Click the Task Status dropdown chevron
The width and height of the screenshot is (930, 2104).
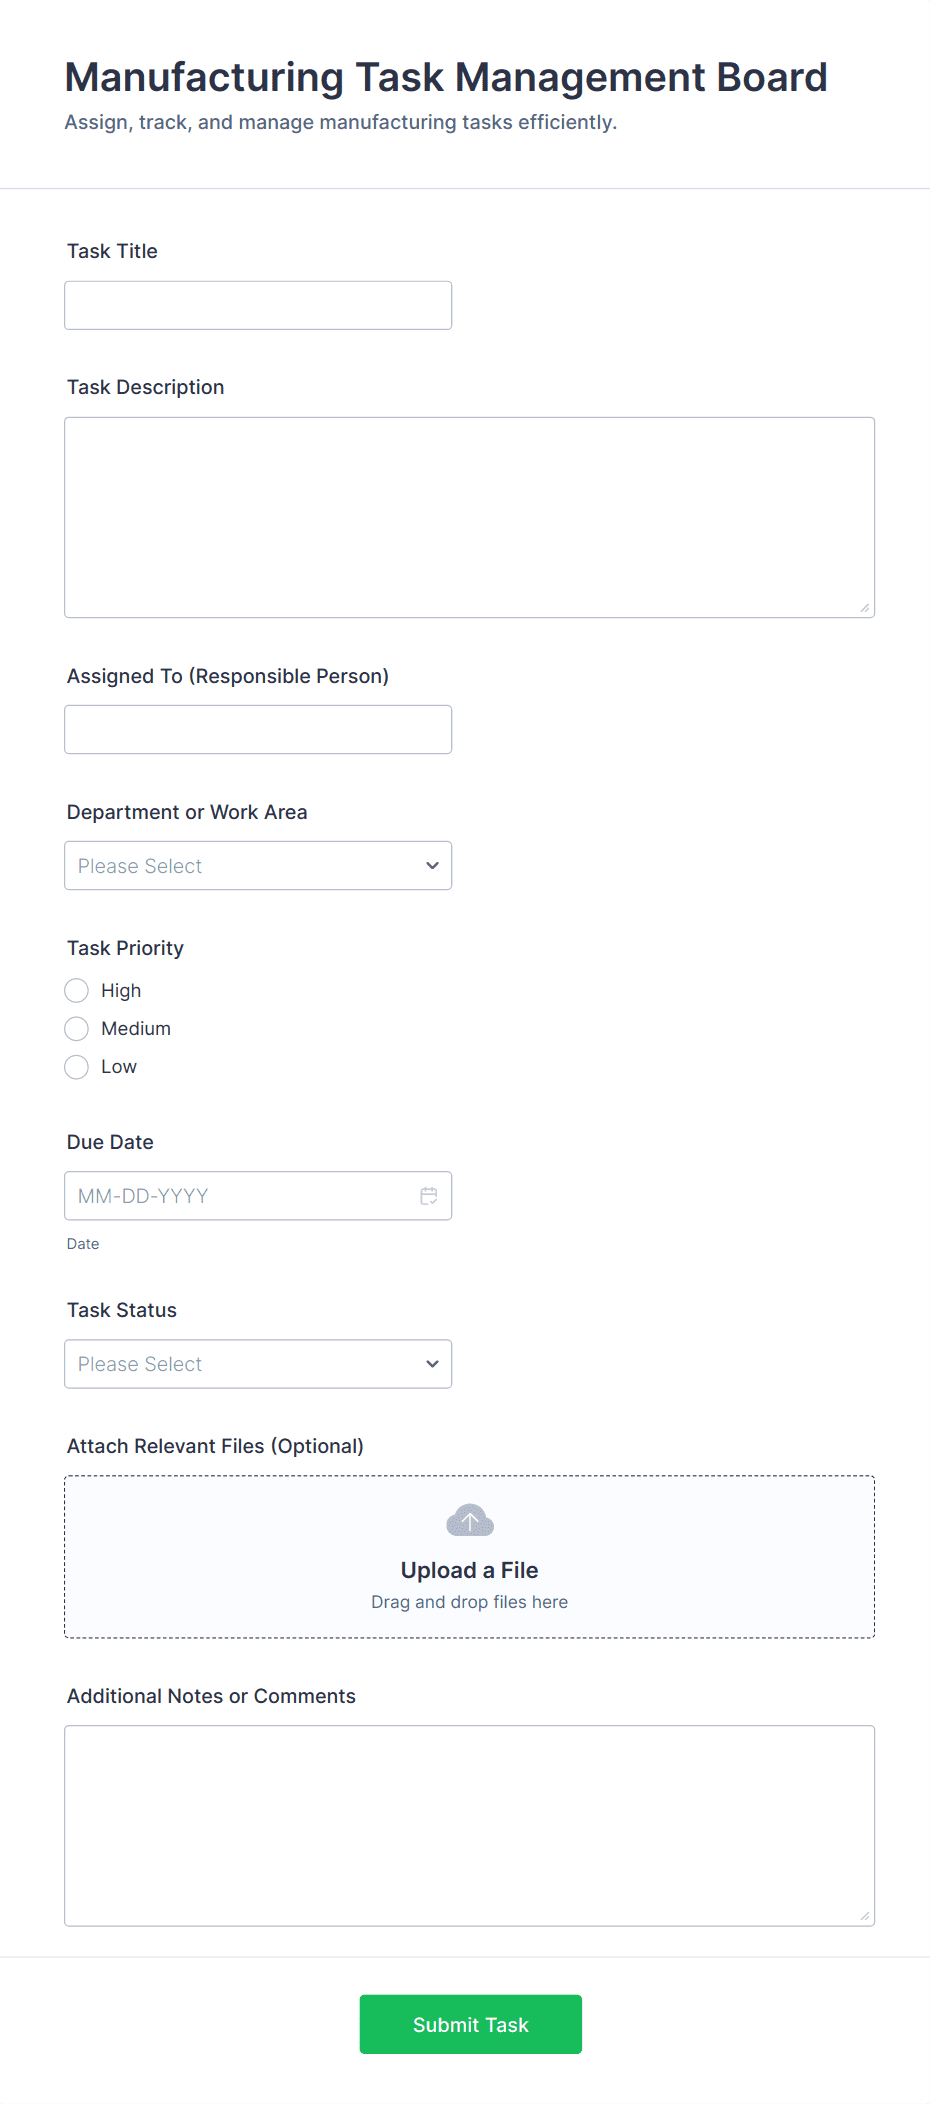coord(431,1363)
